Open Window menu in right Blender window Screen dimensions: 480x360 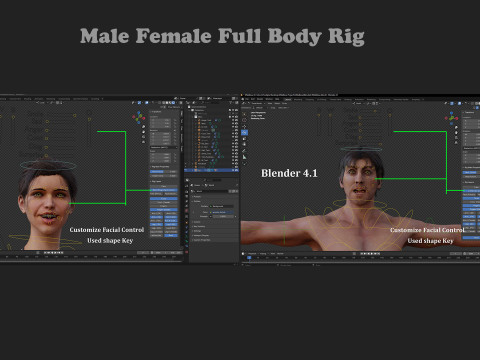pos(269,99)
